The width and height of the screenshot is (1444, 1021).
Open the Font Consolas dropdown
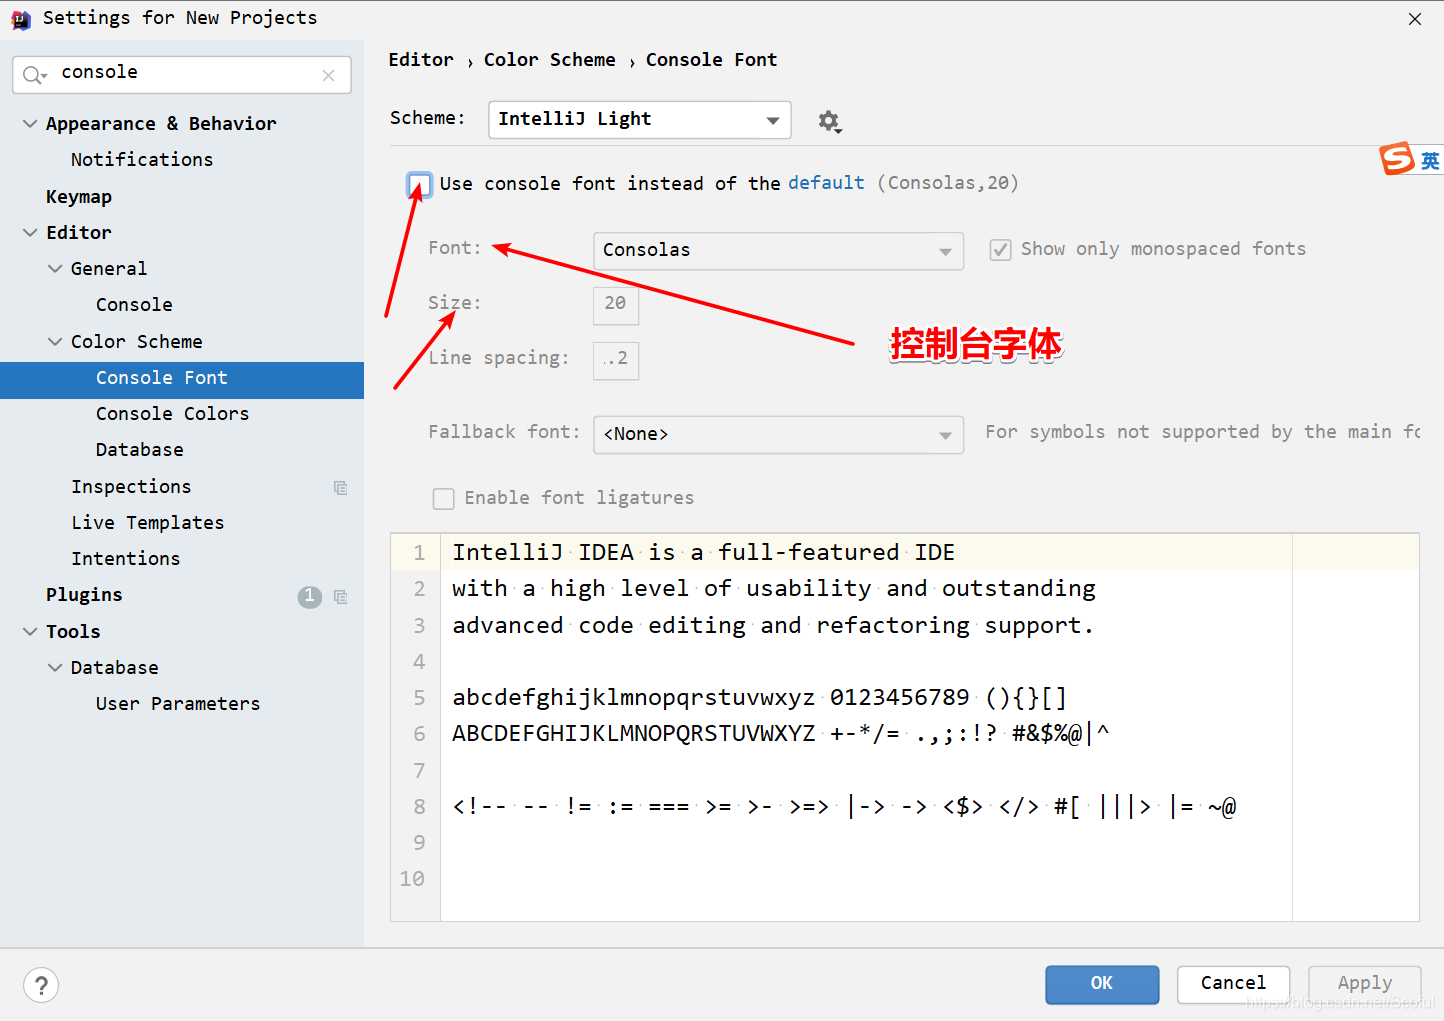(778, 251)
